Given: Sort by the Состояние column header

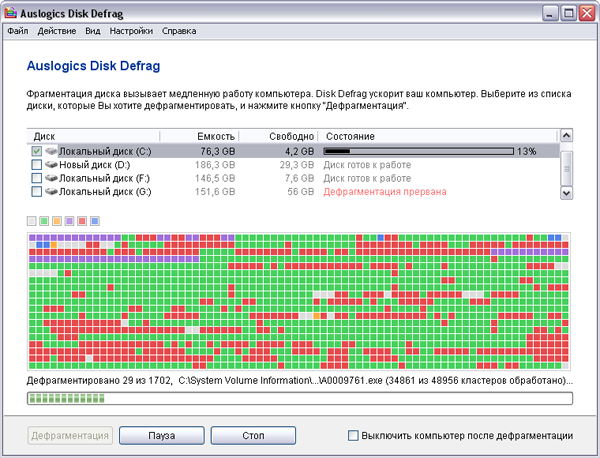Looking at the screenshot, I should (438, 136).
